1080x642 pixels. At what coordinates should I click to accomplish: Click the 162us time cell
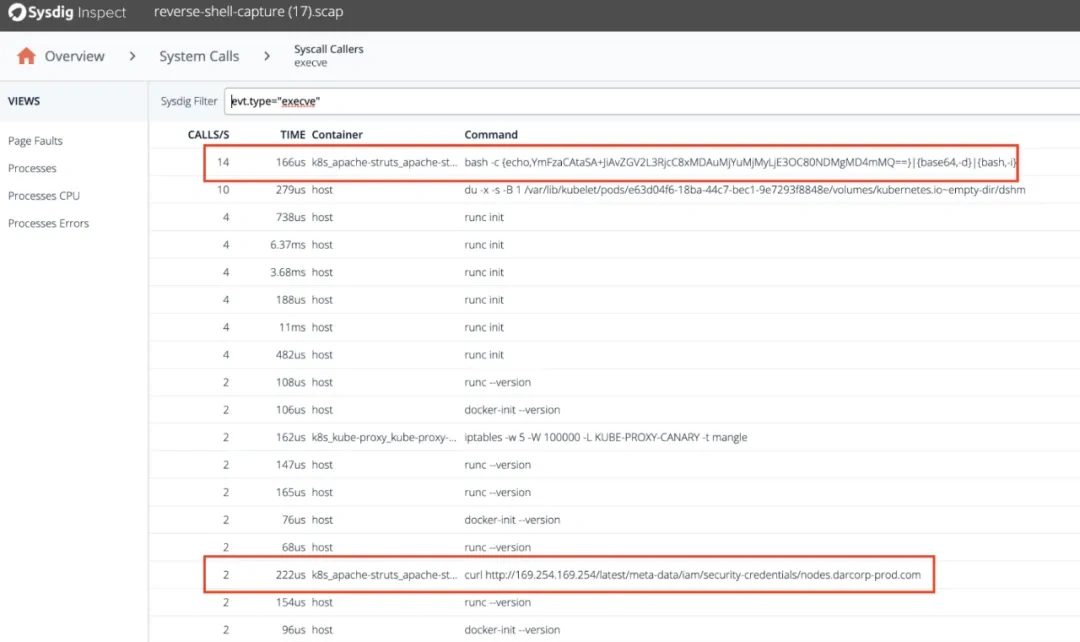(x=291, y=437)
